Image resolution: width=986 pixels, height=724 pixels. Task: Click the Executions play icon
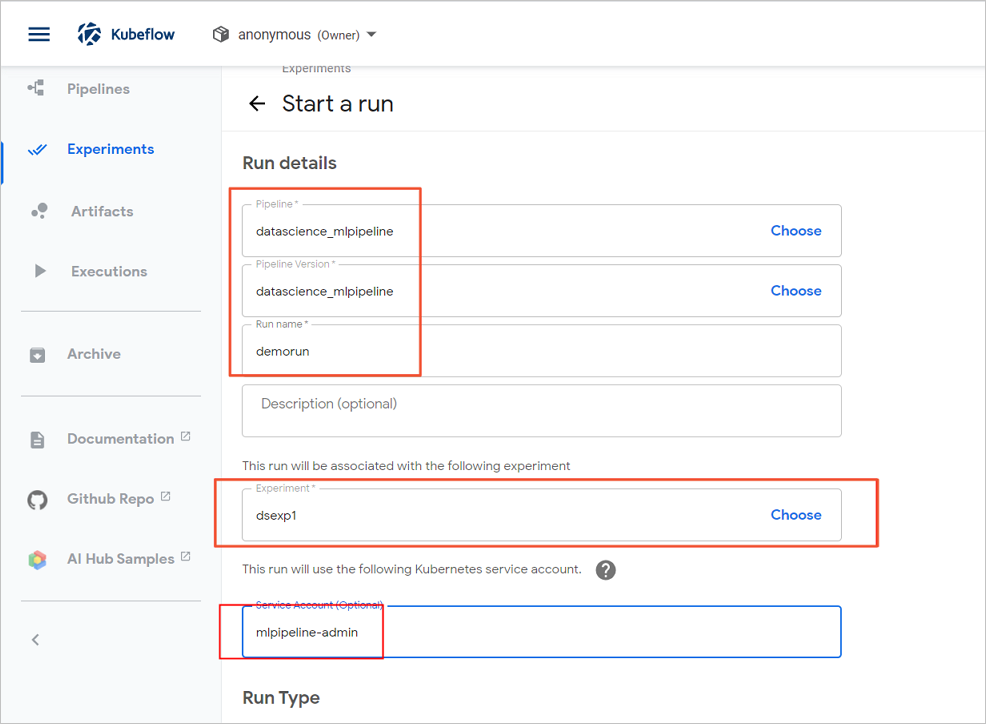[x=40, y=271]
